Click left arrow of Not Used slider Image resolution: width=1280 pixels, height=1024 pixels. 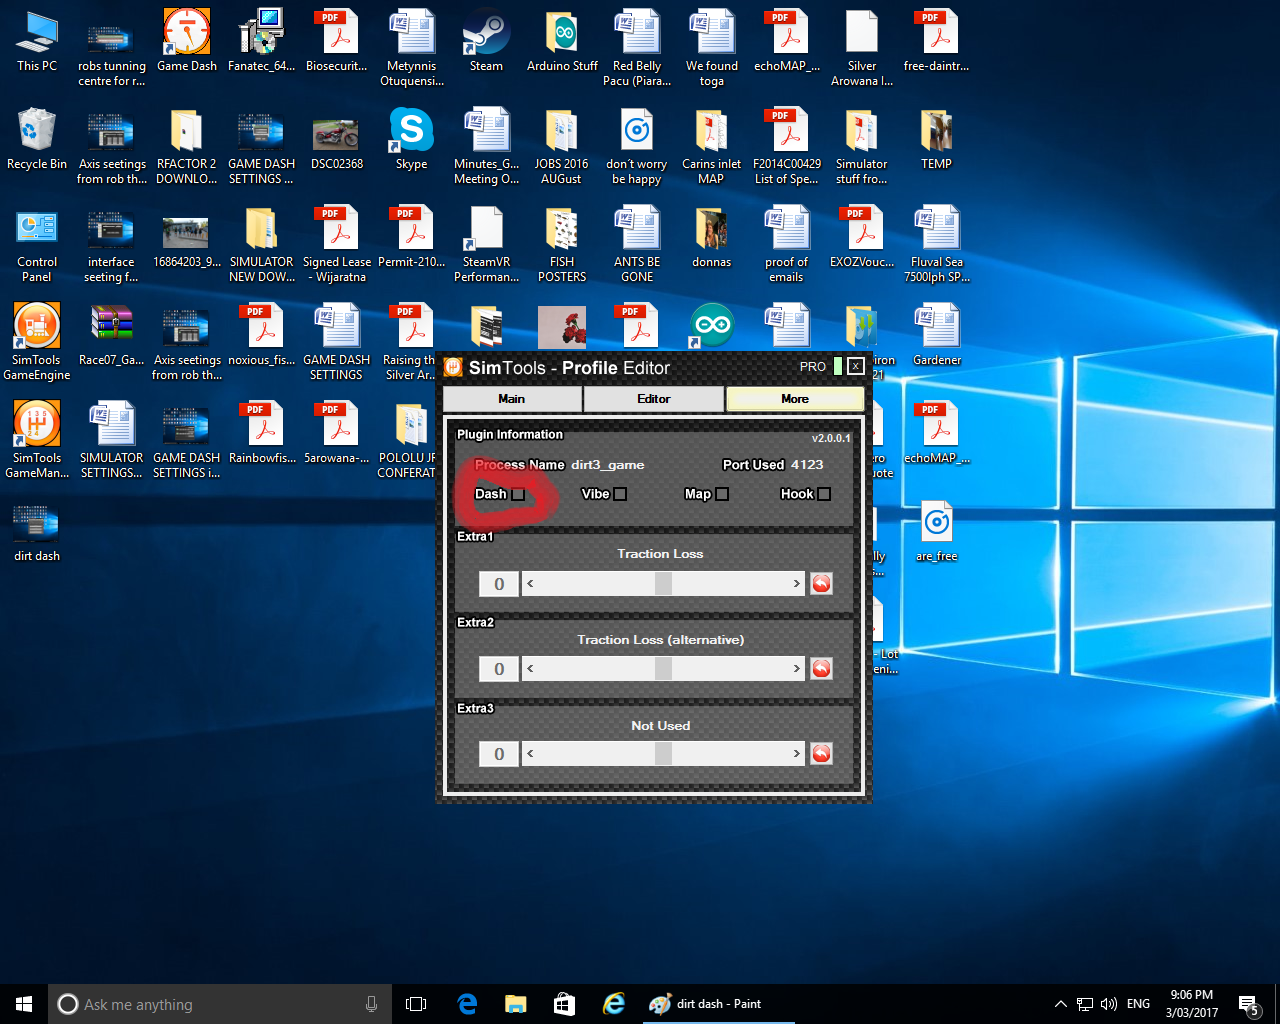tap(530, 753)
